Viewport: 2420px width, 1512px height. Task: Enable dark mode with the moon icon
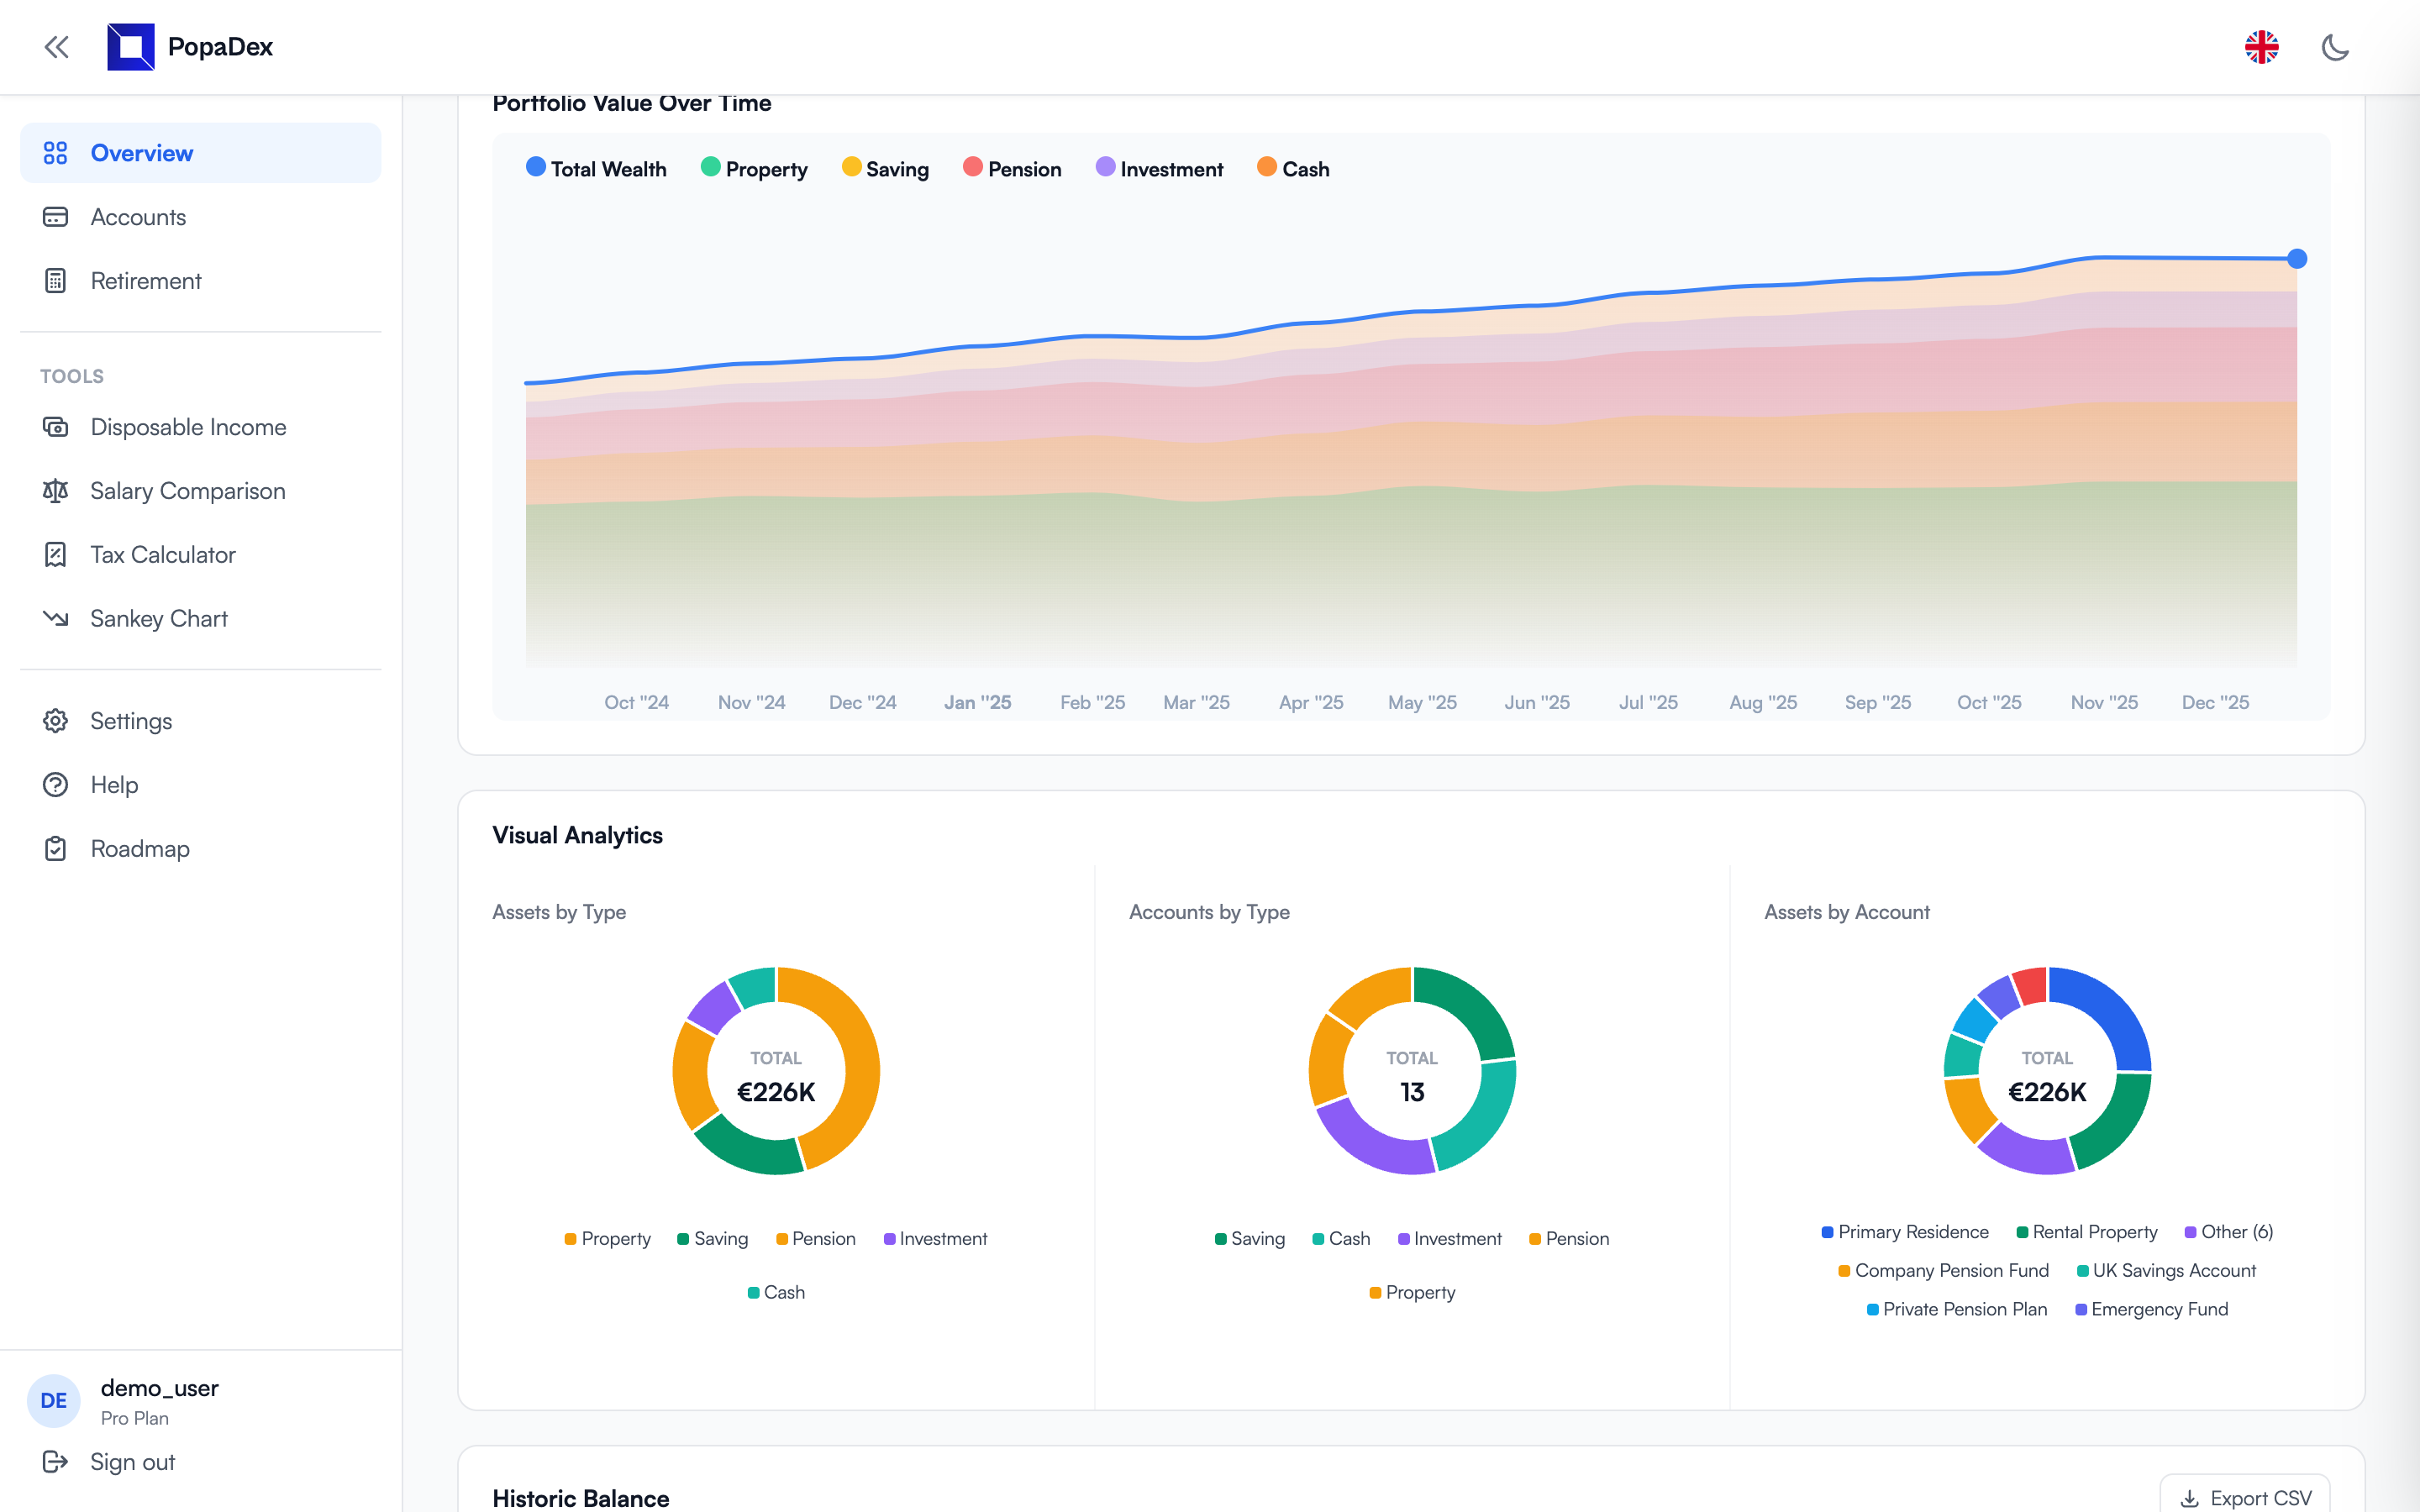(x=2336, y=47)
